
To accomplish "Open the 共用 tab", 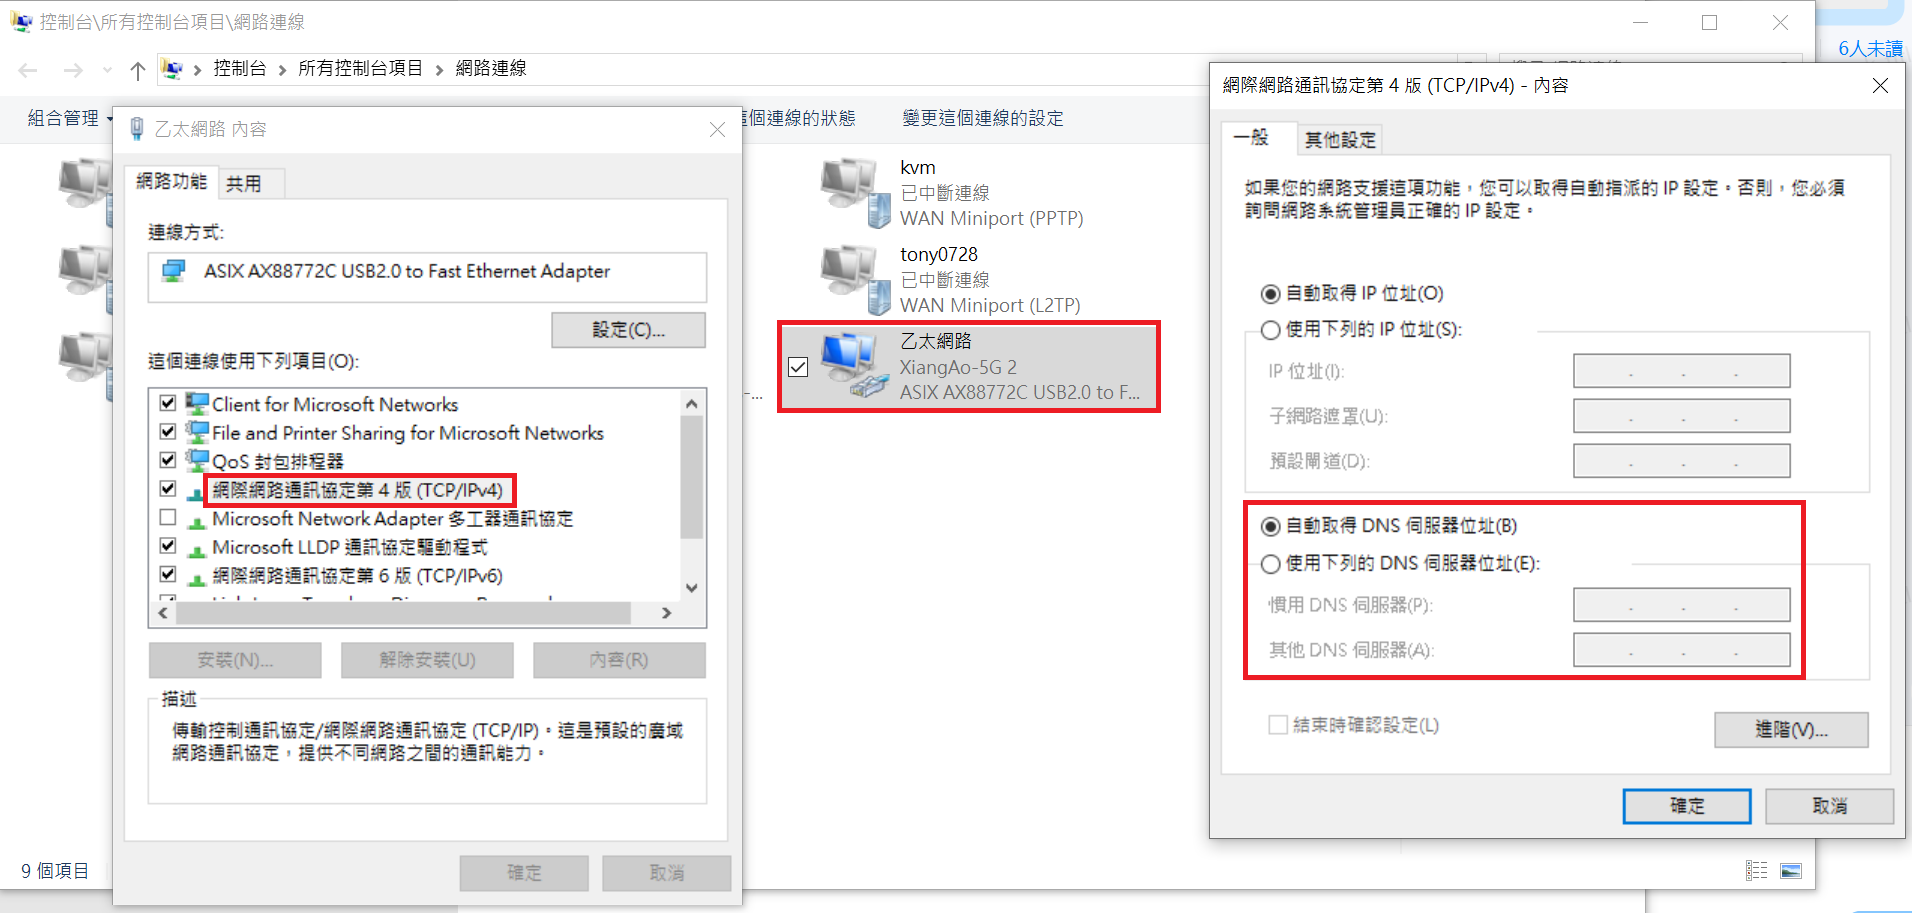I will tap(243, 184).
